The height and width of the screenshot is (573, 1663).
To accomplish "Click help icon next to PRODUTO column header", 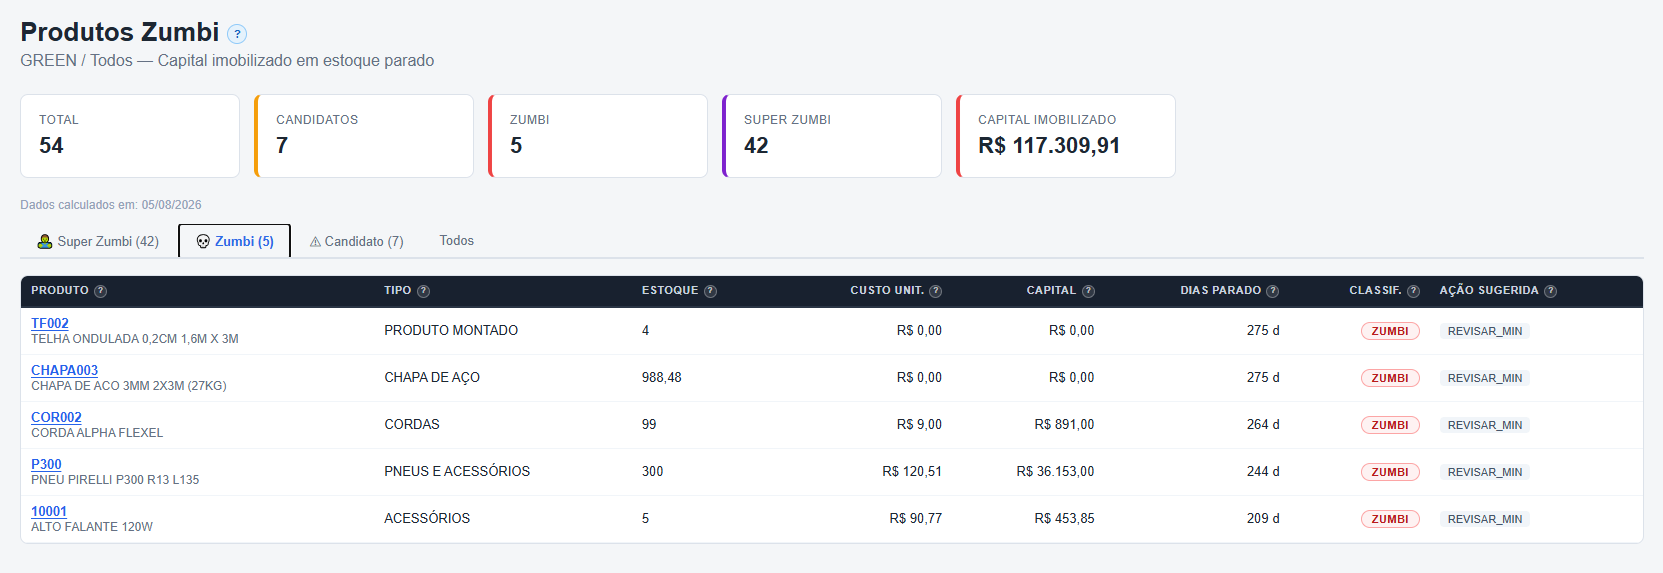I will point(100,291).
